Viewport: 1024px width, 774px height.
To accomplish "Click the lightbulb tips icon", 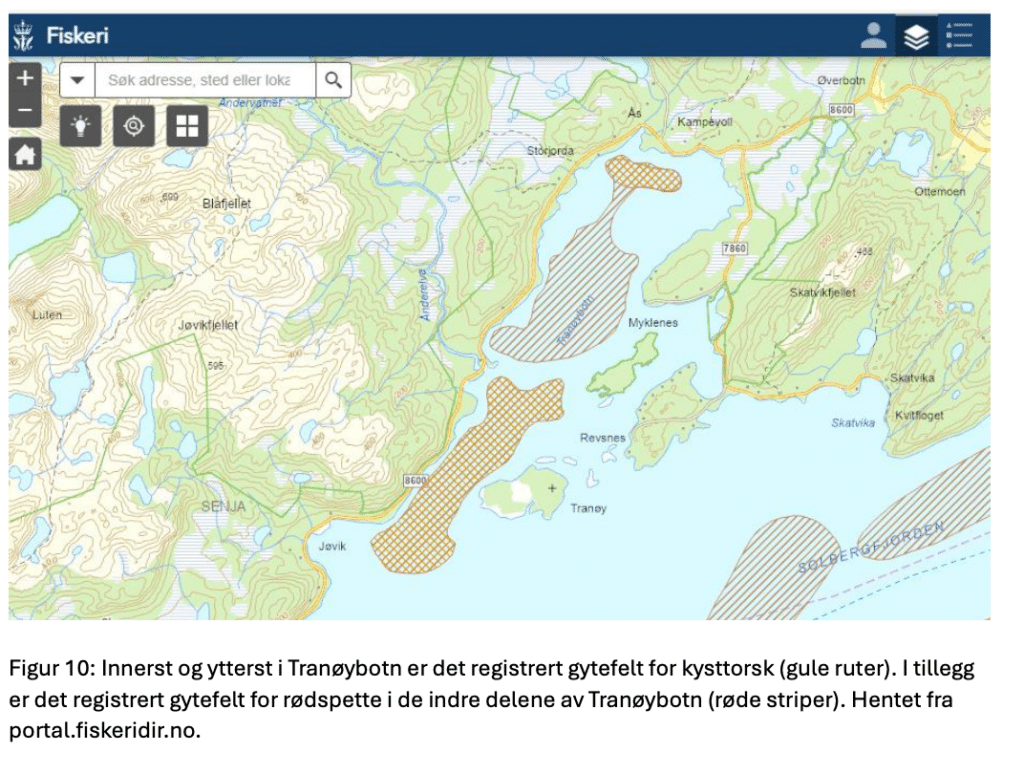I will (81, 126).
